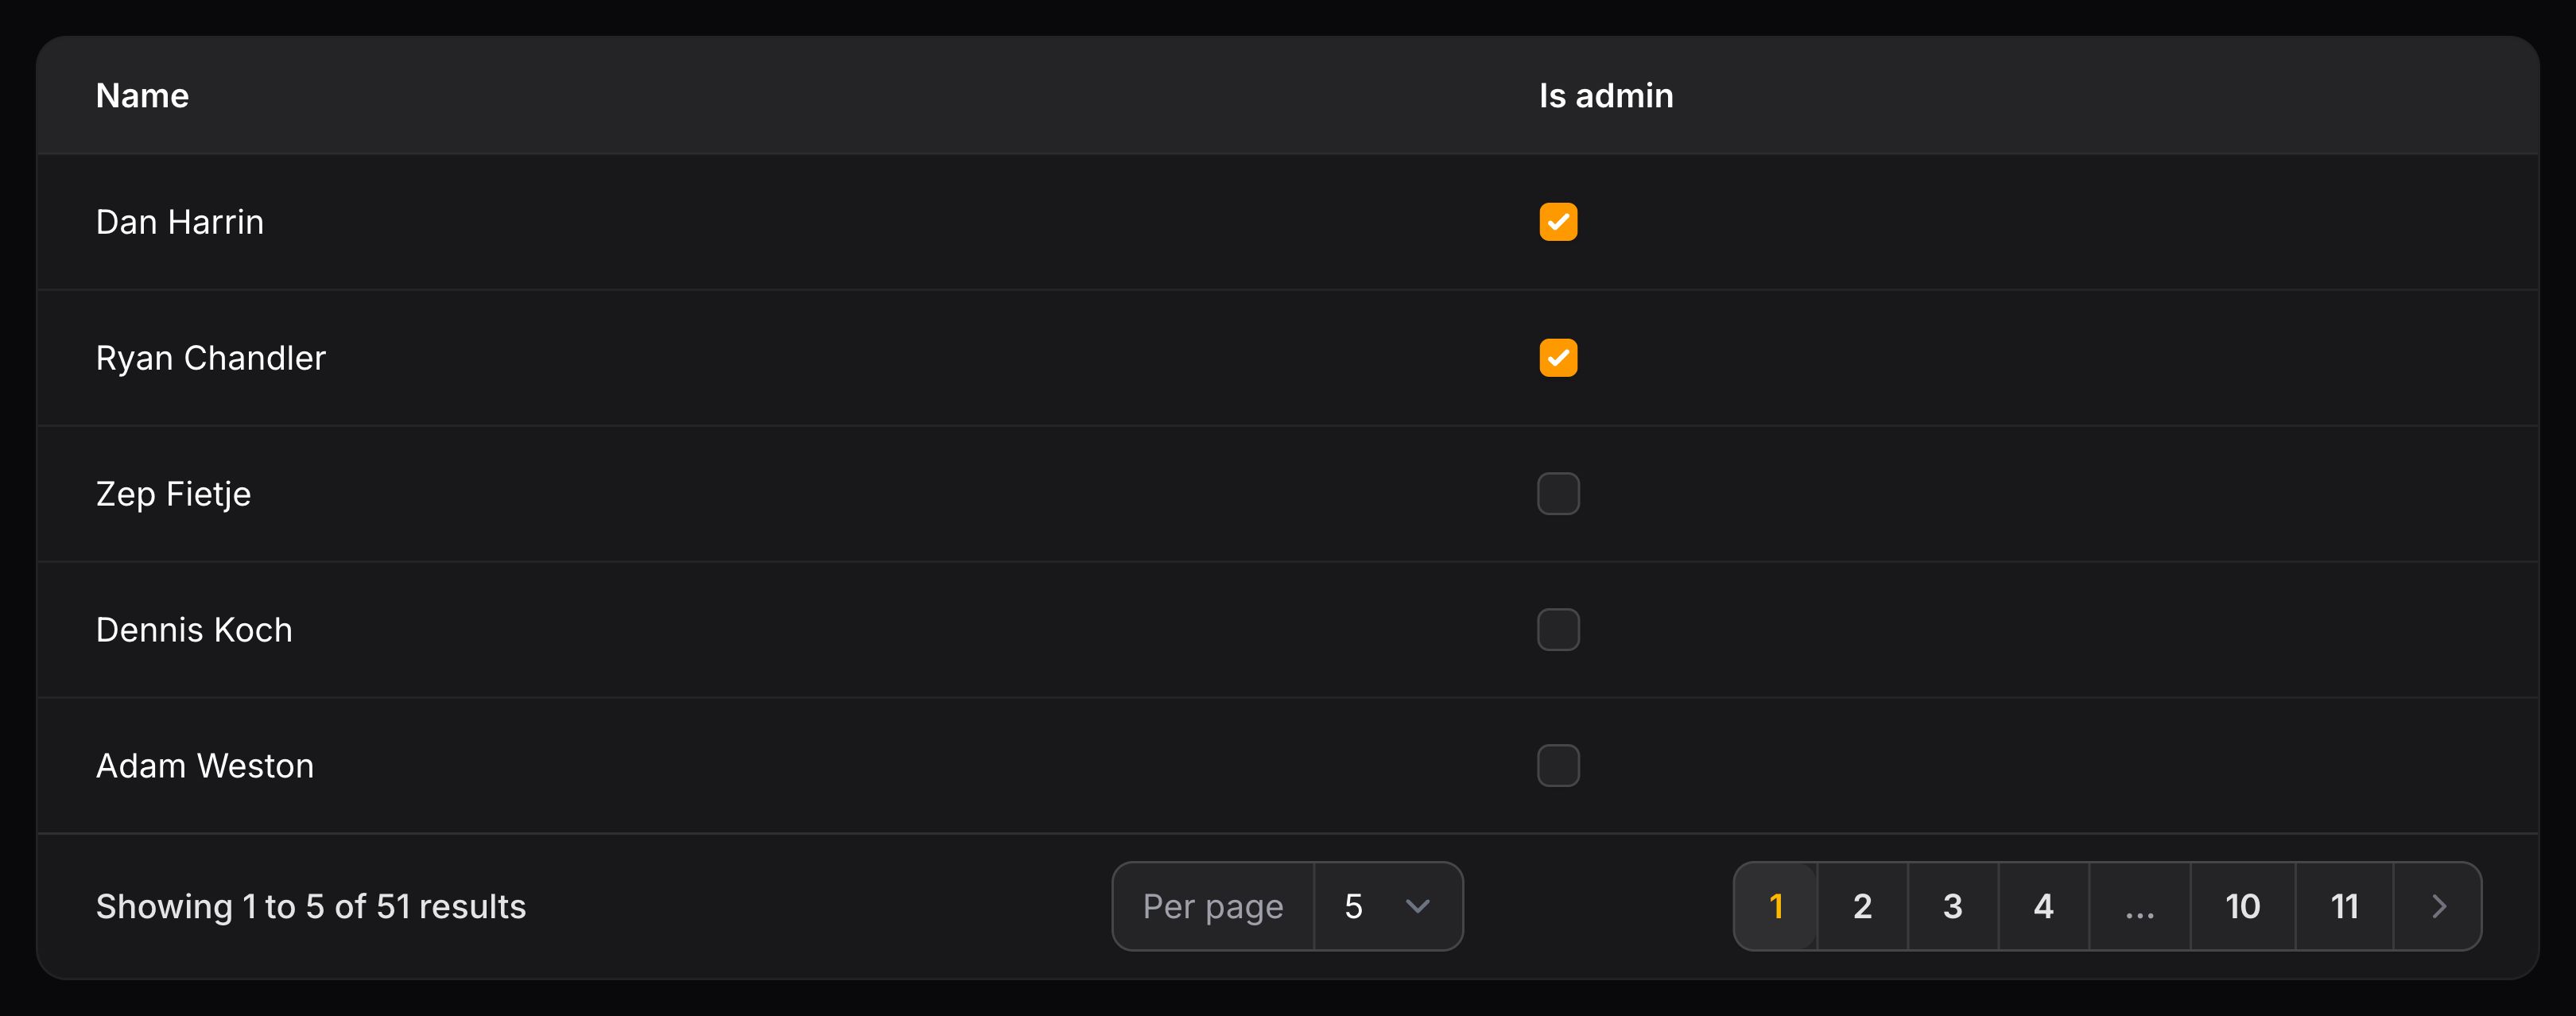Uncheck Ryan Chandler's admin checkbox
2576x1016 pixels.
pos(1558,357)
